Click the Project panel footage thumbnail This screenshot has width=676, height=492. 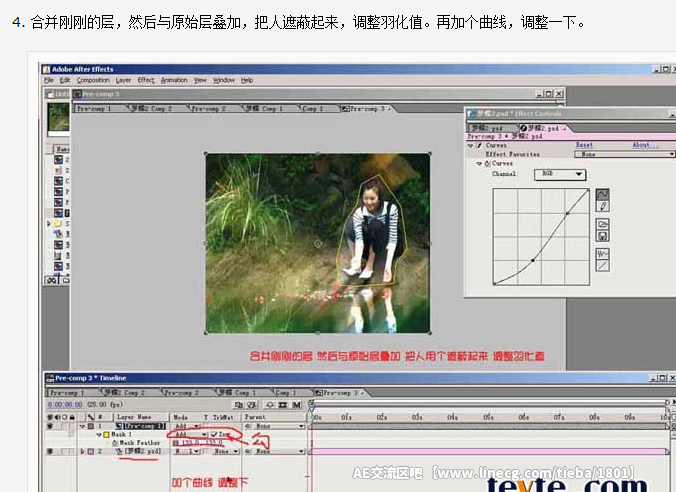pos(58,117)
